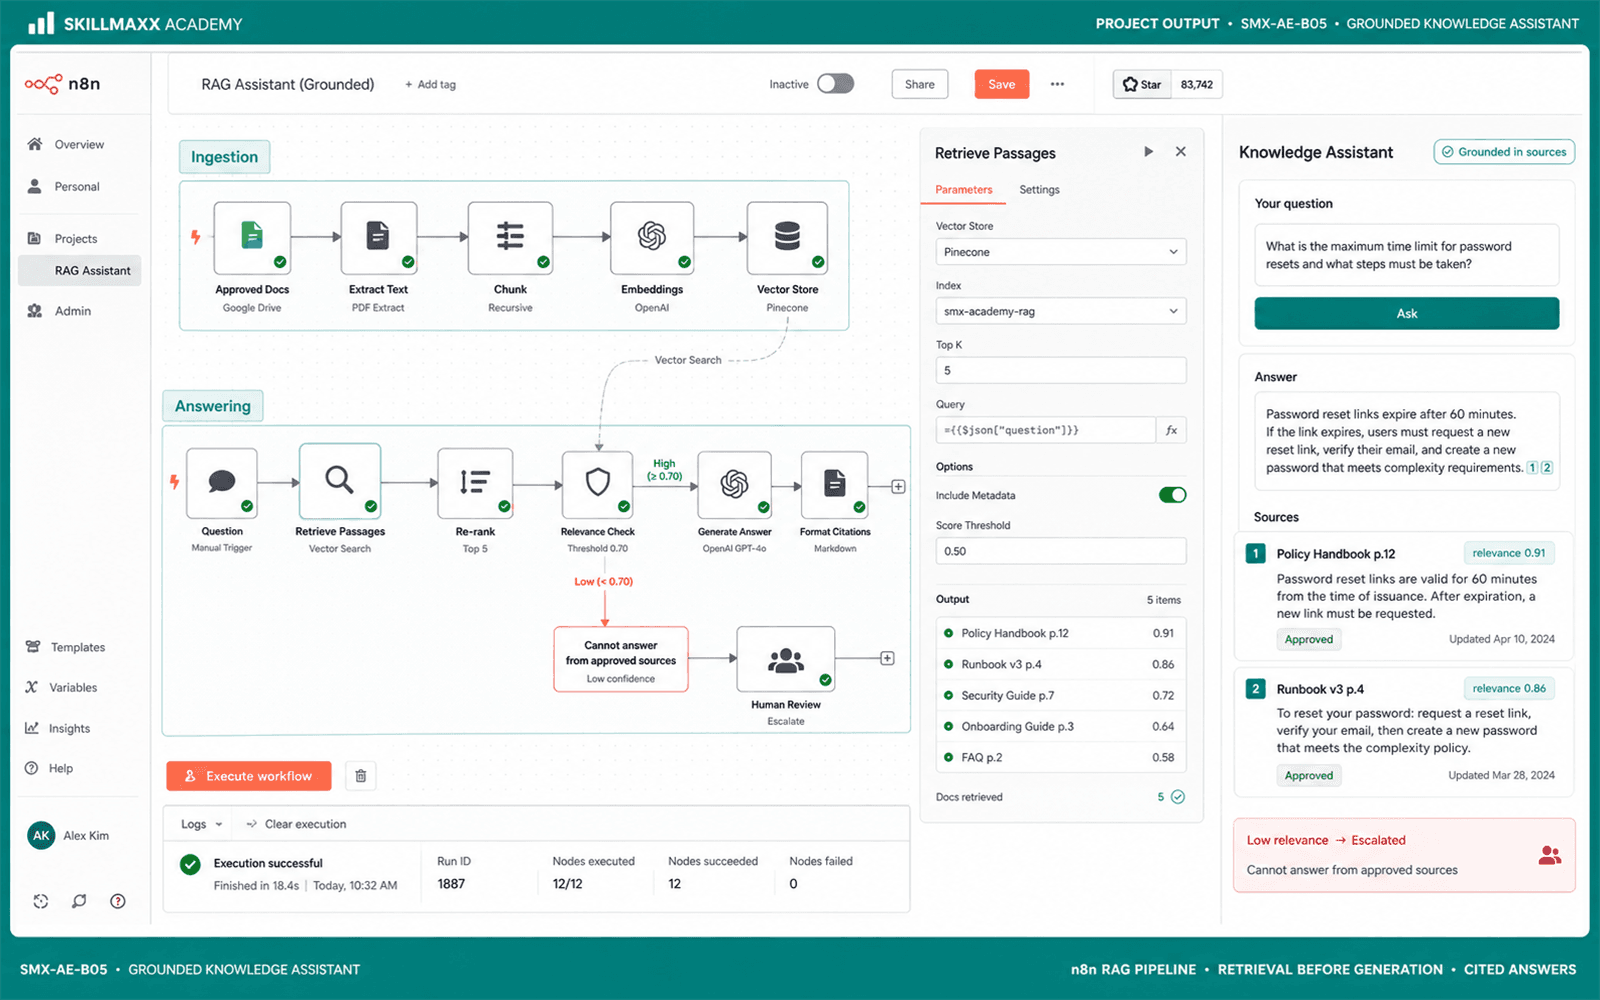Switch to the Parameters tab
The image size is (1600, 1000).
(964, 190)
